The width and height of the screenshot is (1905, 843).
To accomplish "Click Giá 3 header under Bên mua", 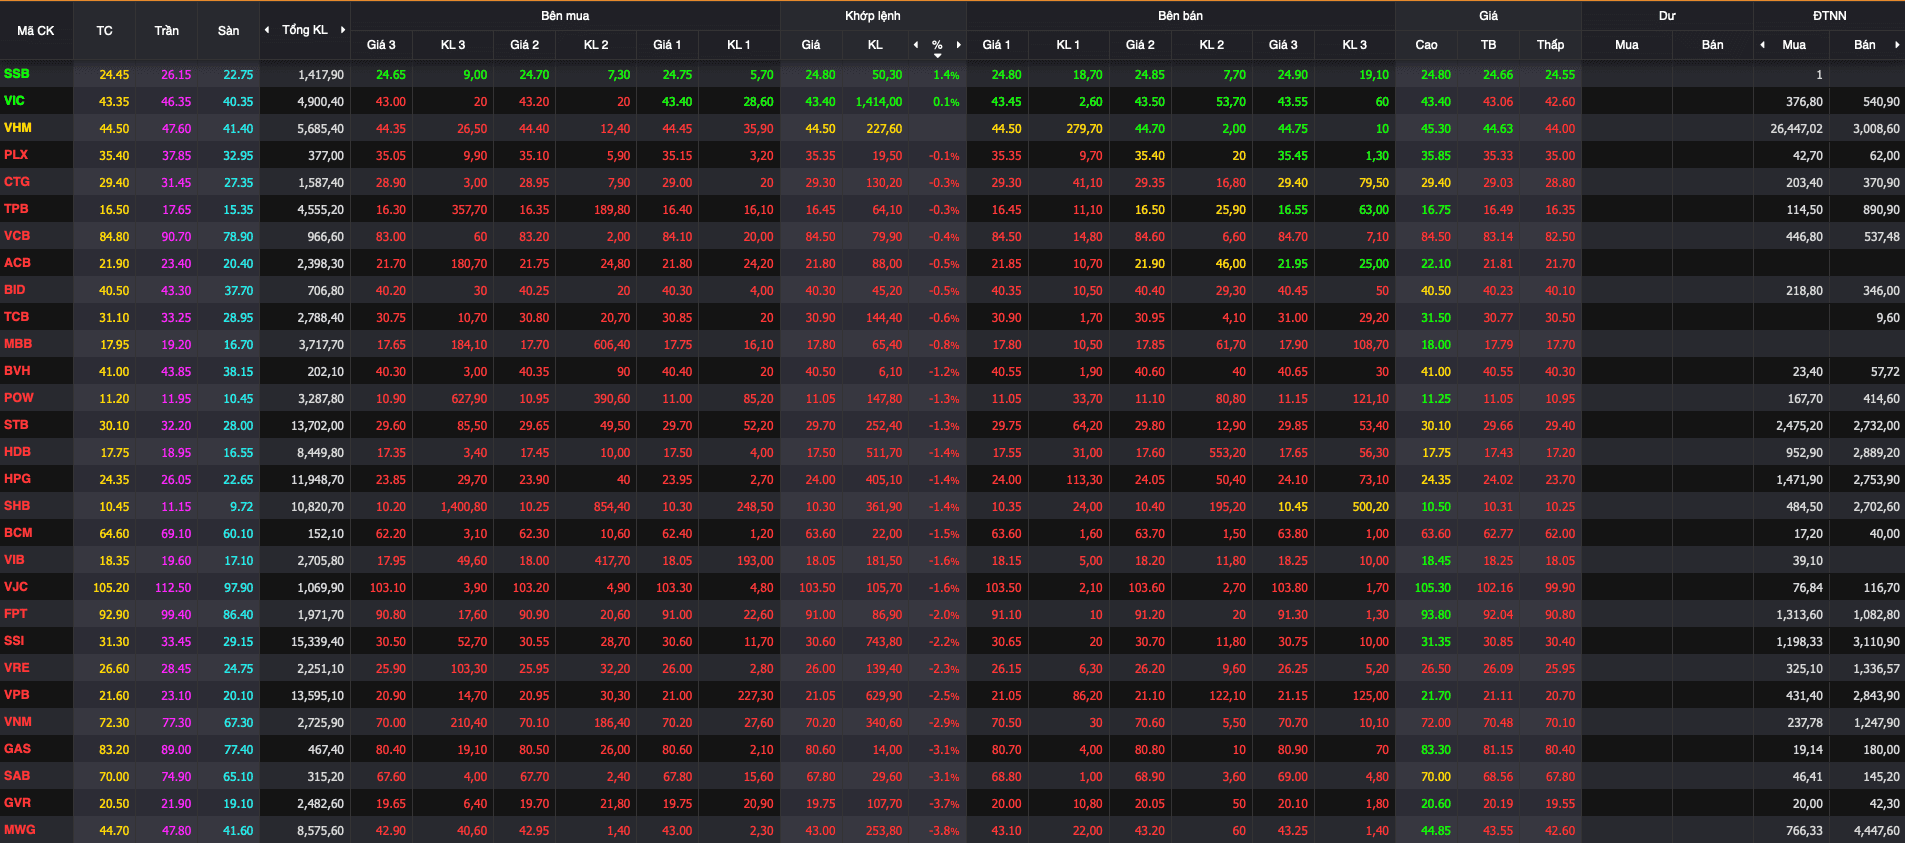I will [x=381, y=45].
